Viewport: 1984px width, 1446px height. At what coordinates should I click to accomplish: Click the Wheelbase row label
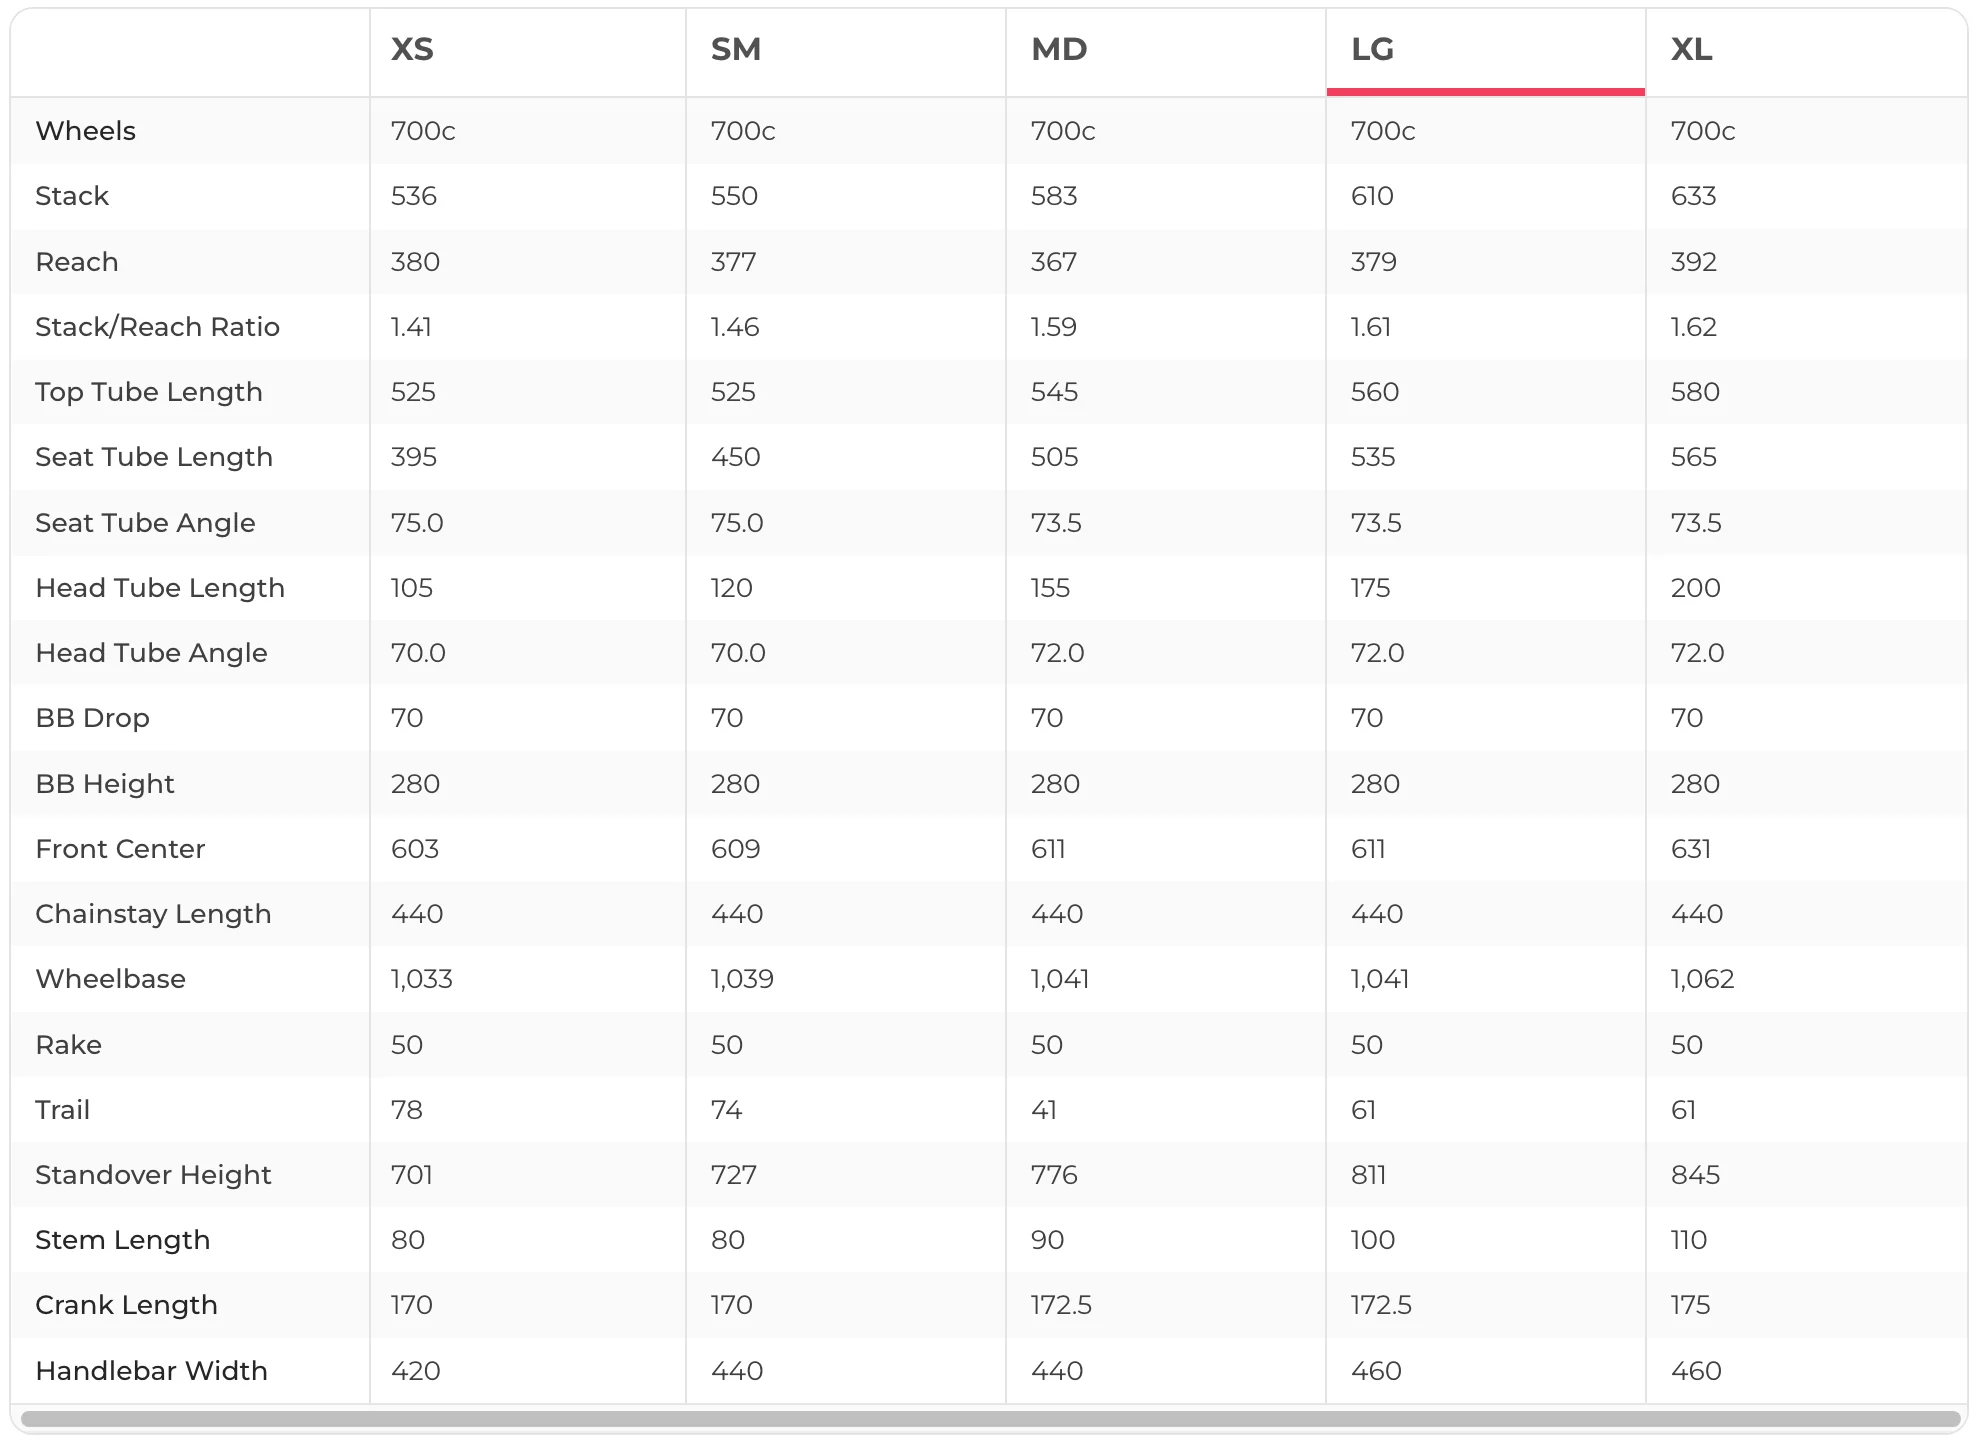click(x=110, y=979)
